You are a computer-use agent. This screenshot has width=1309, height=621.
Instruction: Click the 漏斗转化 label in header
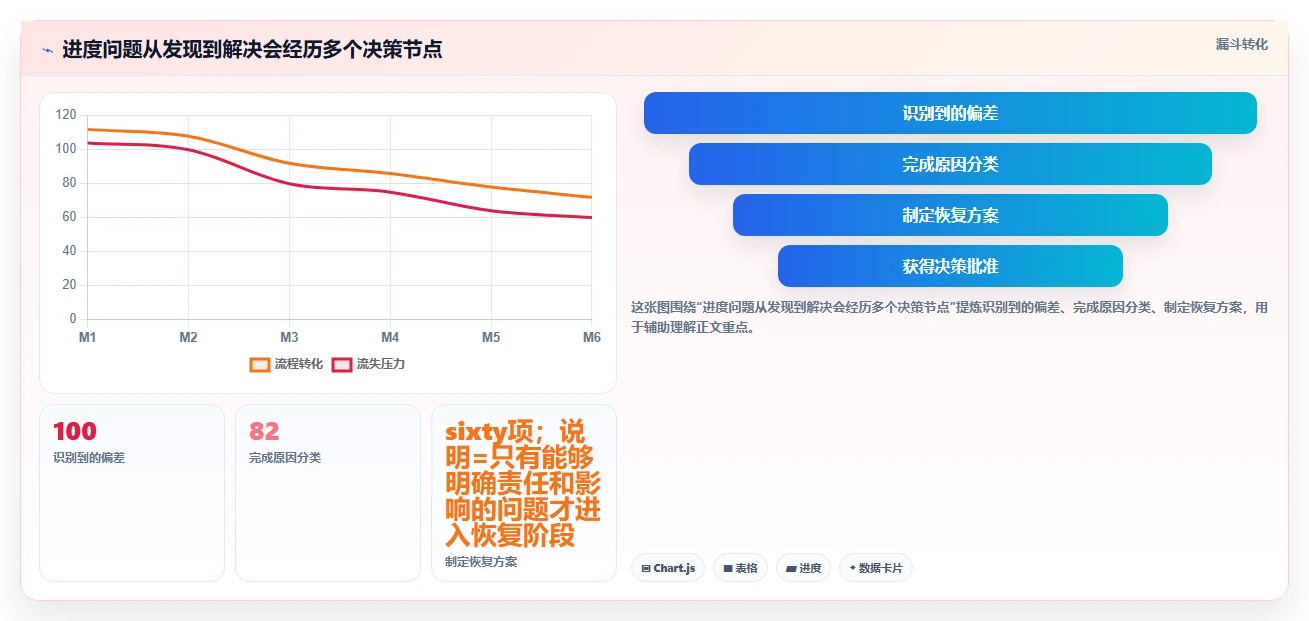pyautogui.click(x=1242, y=44)
